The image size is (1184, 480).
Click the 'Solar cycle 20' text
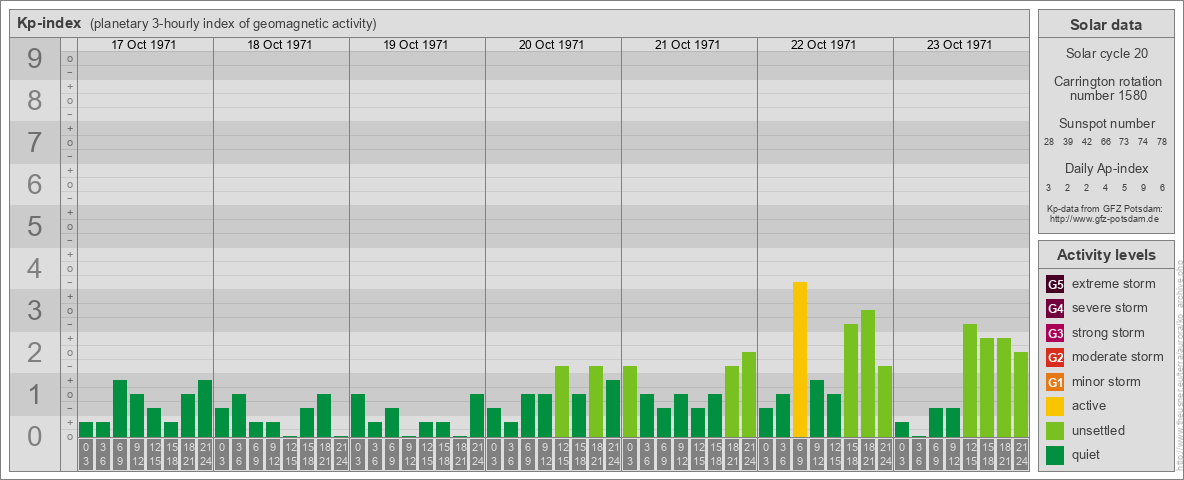1106,54
